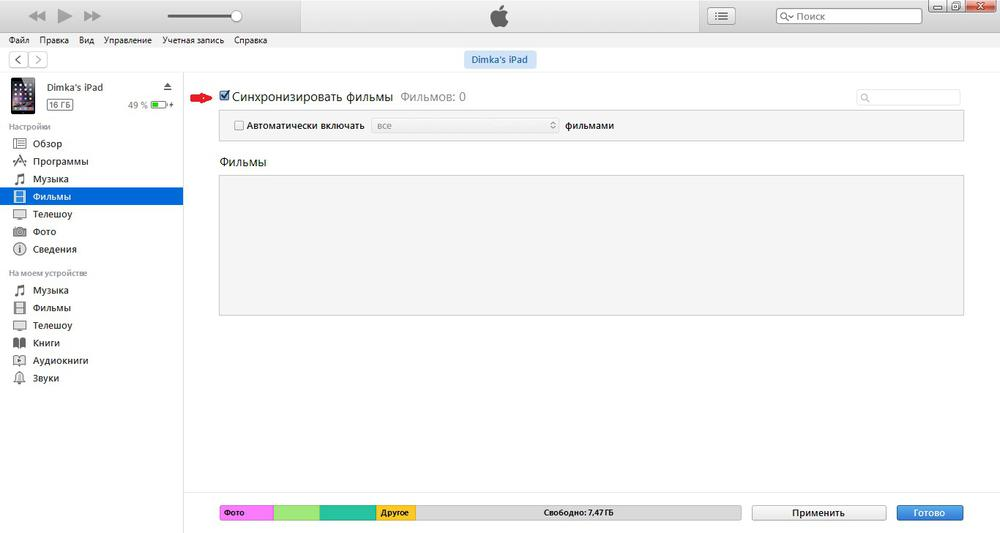Open the Справка menu
The width and height of the screenshot is (1000, 533).
(x=251, y=40)
